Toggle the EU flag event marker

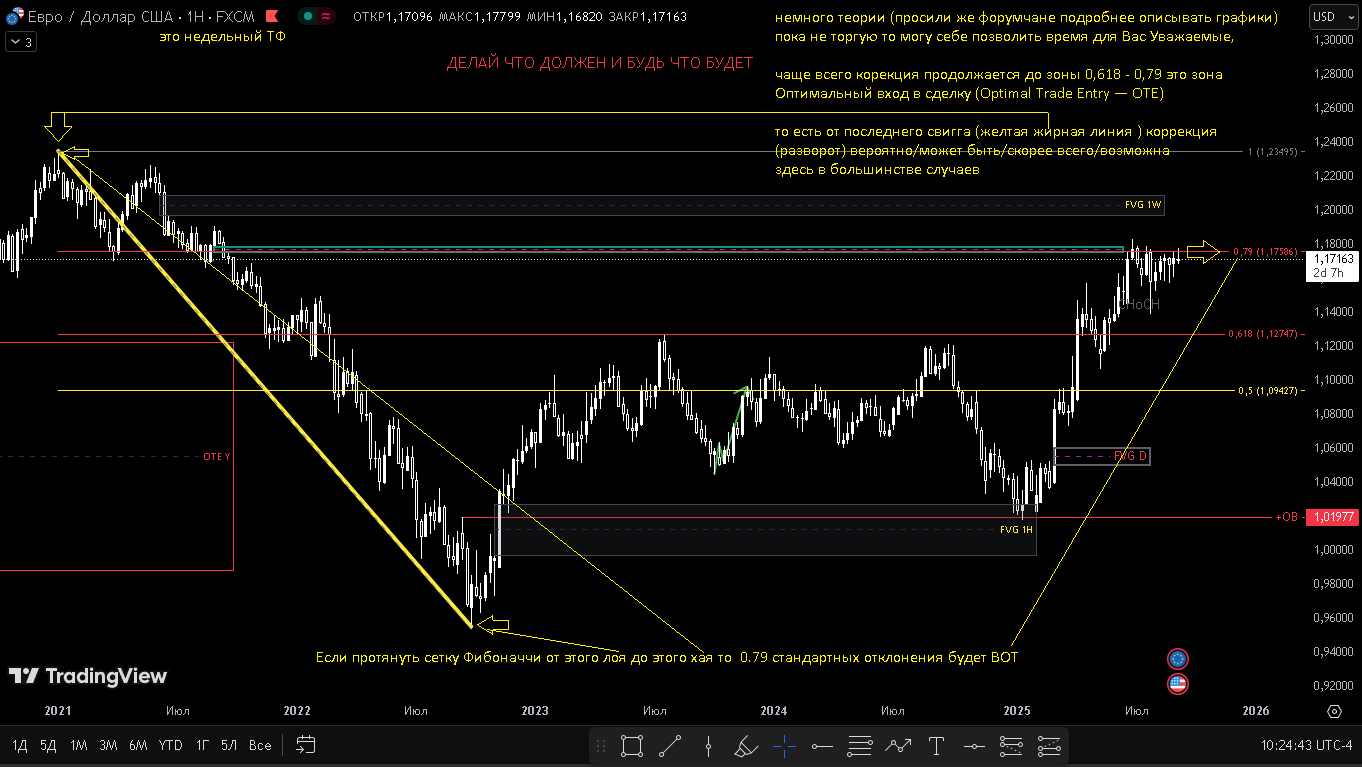tap(1177, 659)
